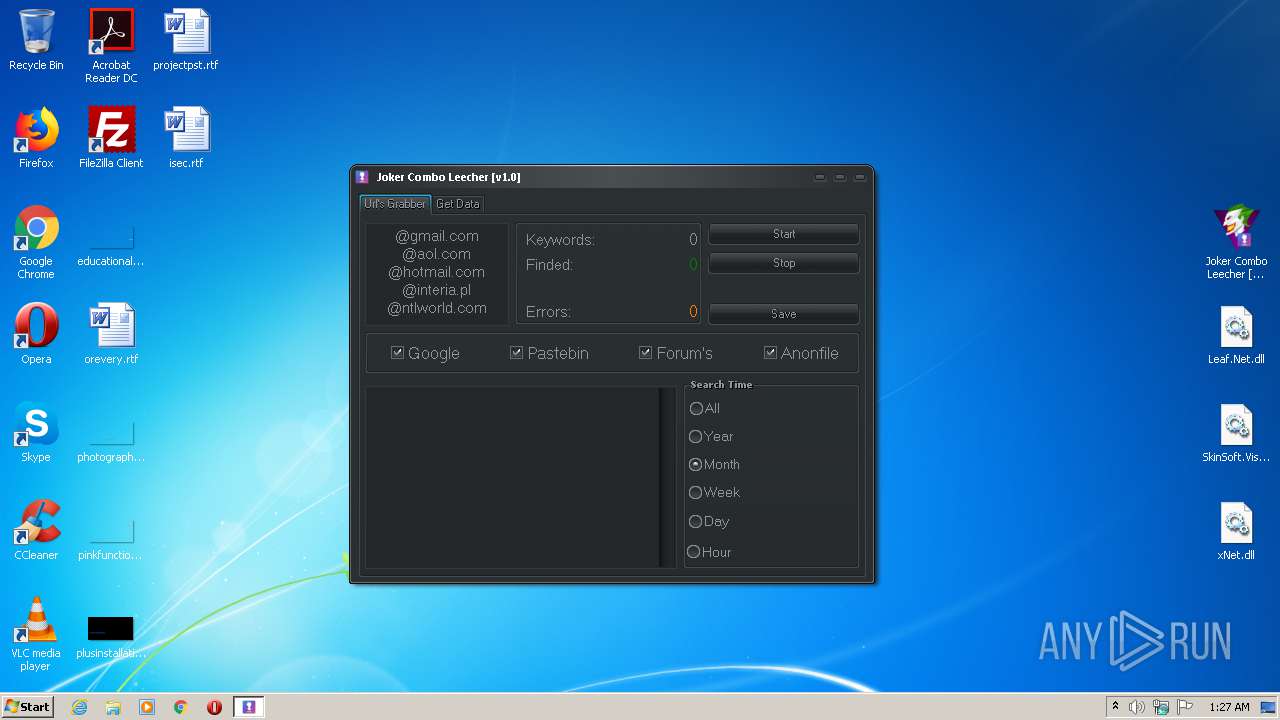Click the Action Center flag tray icon

click(1185, 707)
